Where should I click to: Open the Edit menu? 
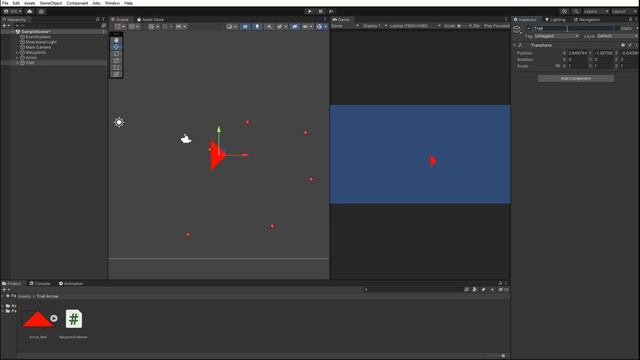(x=16, y=3)
